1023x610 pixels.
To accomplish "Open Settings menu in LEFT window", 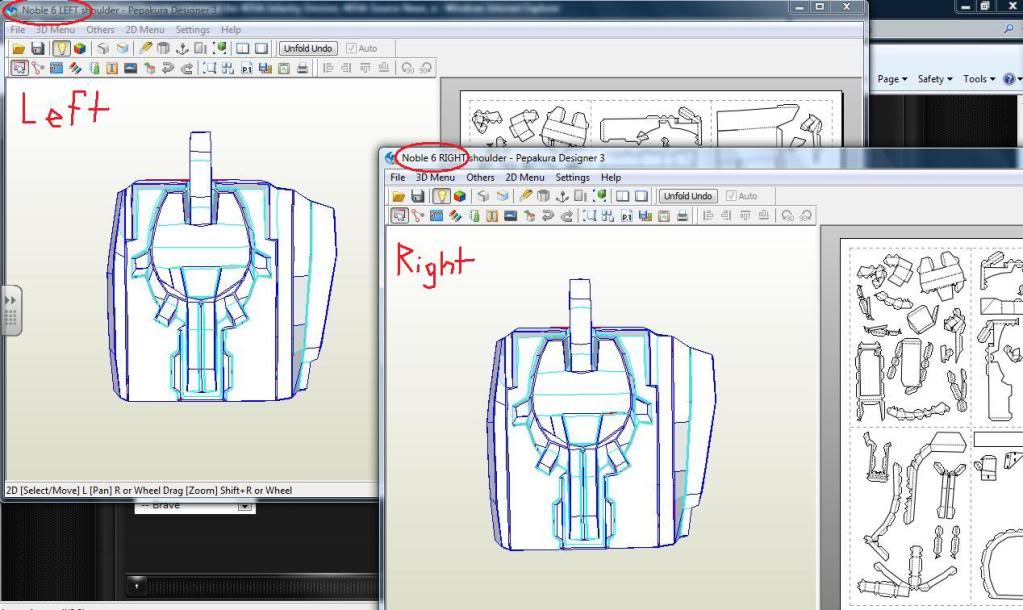I will 192,30.
